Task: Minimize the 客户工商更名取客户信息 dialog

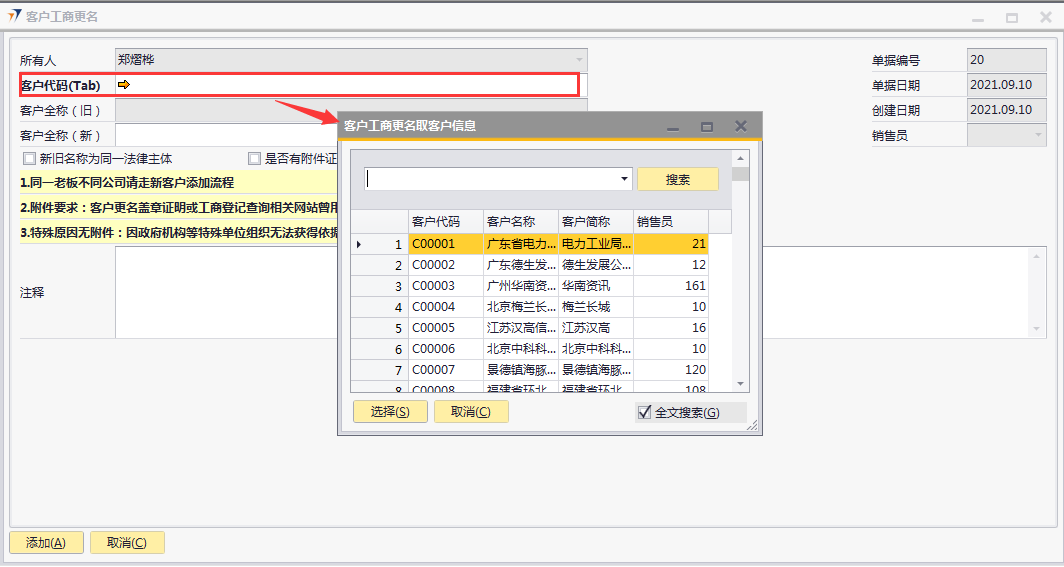Action: 673,127
